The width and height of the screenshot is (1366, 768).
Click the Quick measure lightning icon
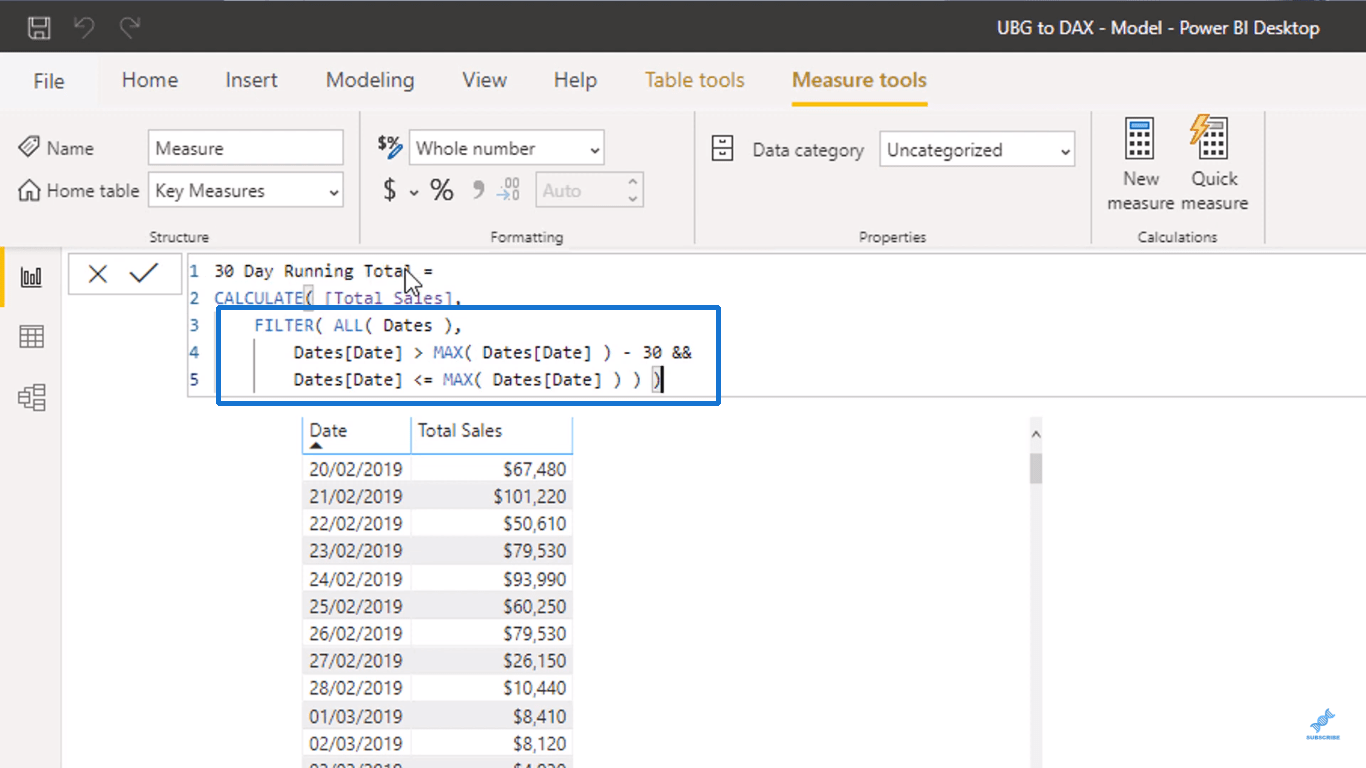click(1210, 137)
